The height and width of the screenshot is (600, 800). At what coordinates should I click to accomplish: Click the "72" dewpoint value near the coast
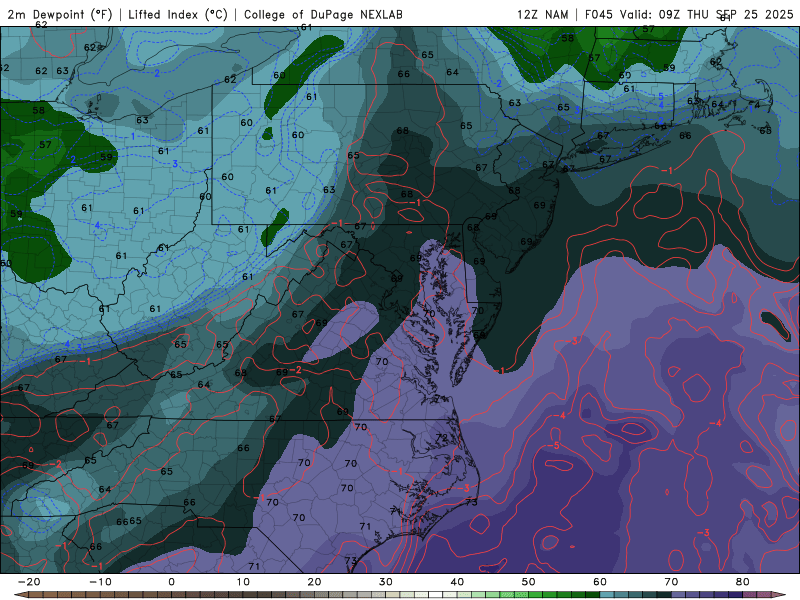[x=441, y=438]
